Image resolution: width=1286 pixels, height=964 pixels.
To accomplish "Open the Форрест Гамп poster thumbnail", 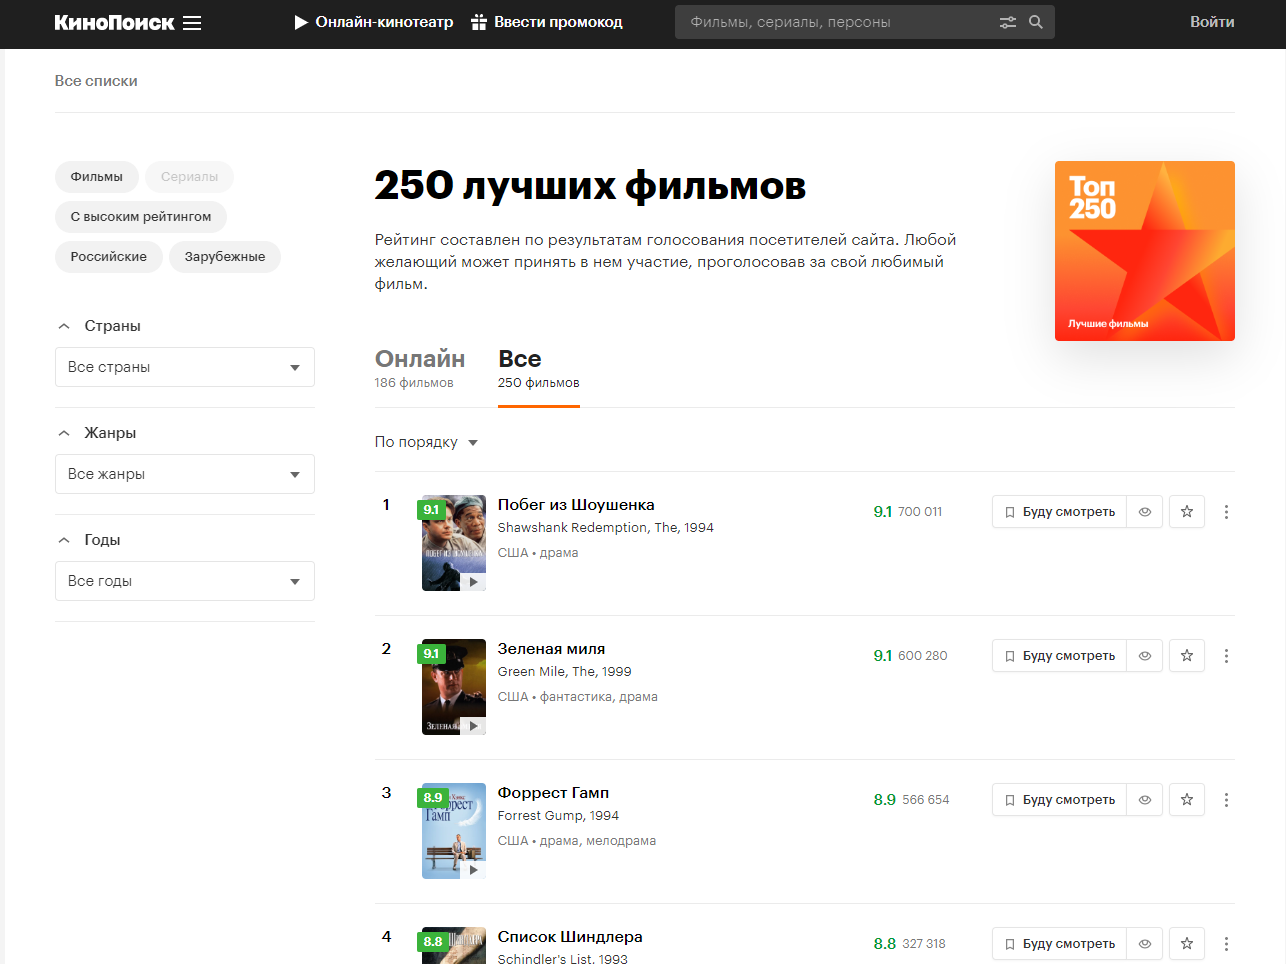I will tap(454, 831).
